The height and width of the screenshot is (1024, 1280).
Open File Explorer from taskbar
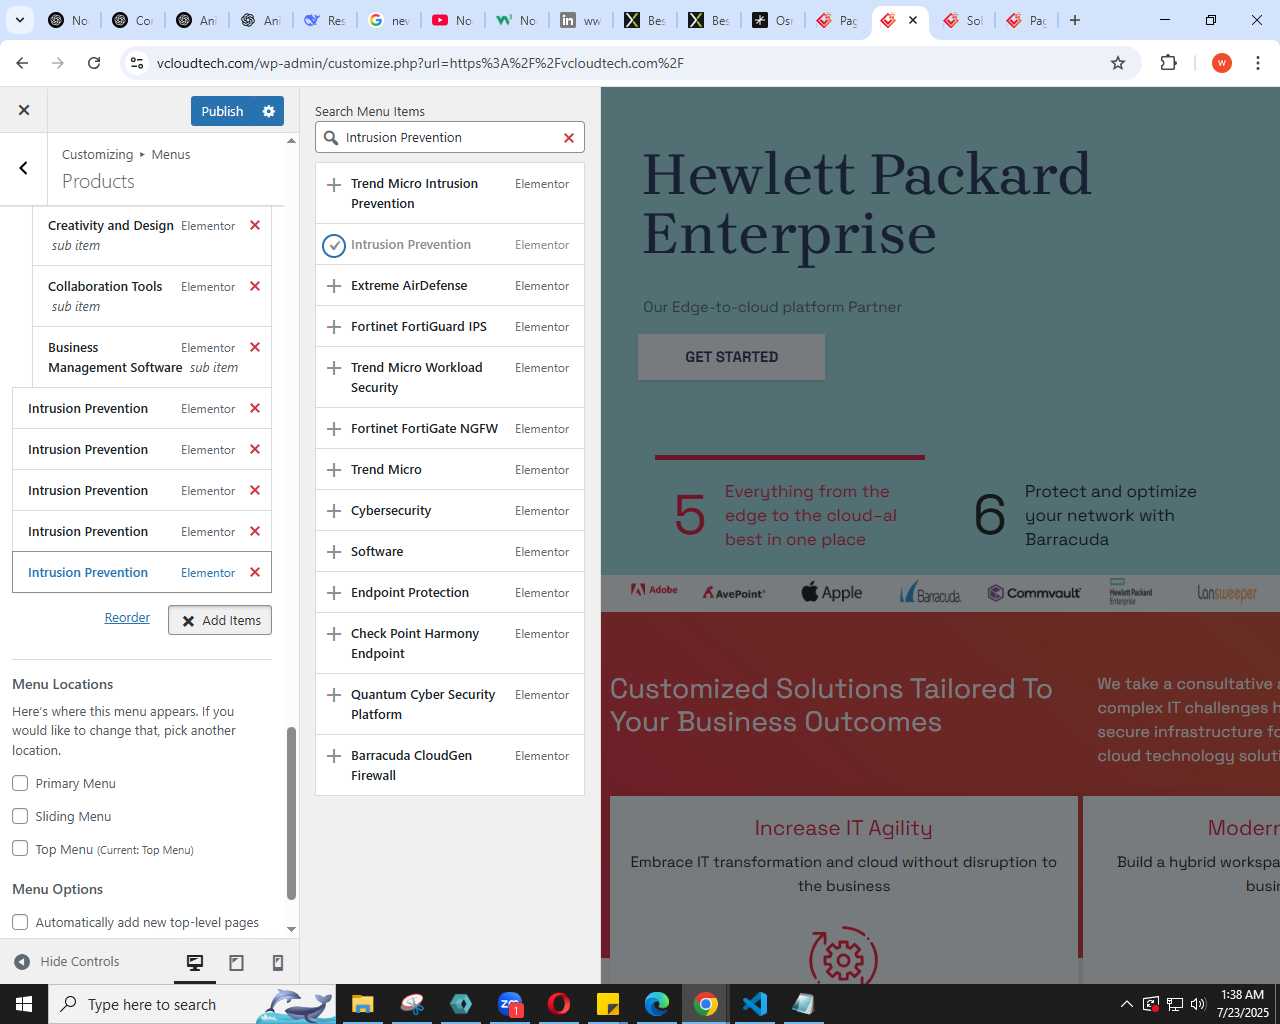(x=362, y=1004)
